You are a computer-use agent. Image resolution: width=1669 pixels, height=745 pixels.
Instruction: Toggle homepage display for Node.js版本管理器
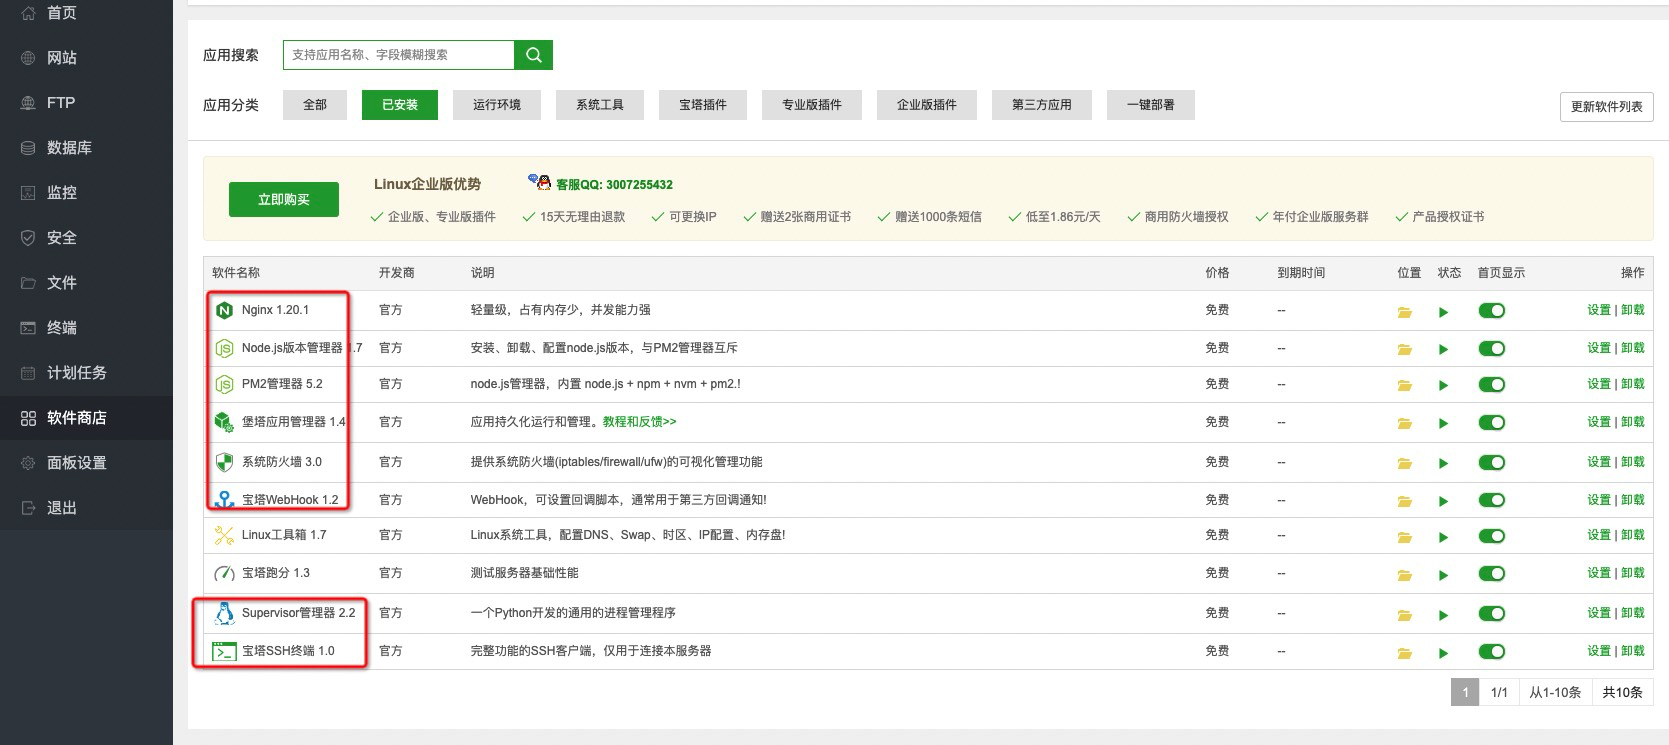click(1492, 348)
